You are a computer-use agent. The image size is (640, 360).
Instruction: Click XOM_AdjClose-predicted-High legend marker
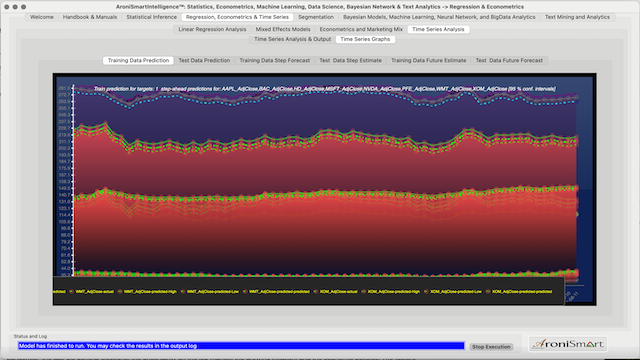363,291
